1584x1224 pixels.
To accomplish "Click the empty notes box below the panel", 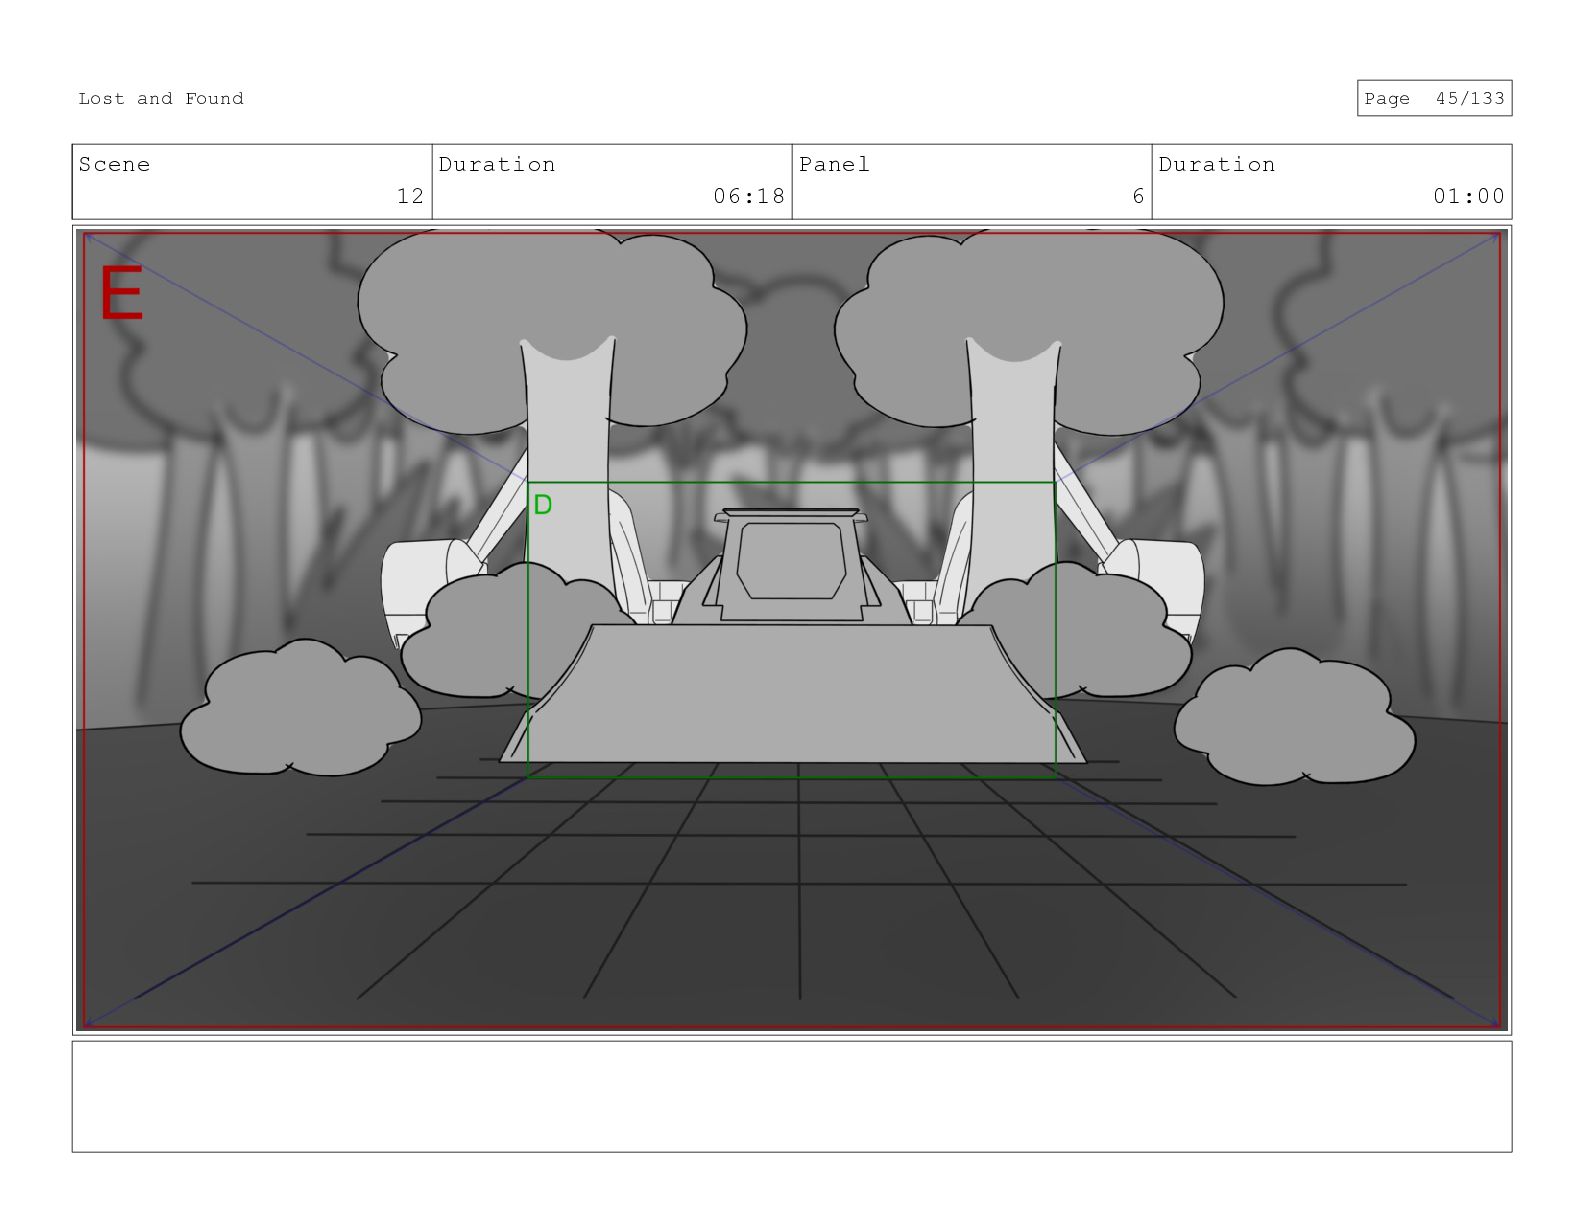I will pos(792,1097).
